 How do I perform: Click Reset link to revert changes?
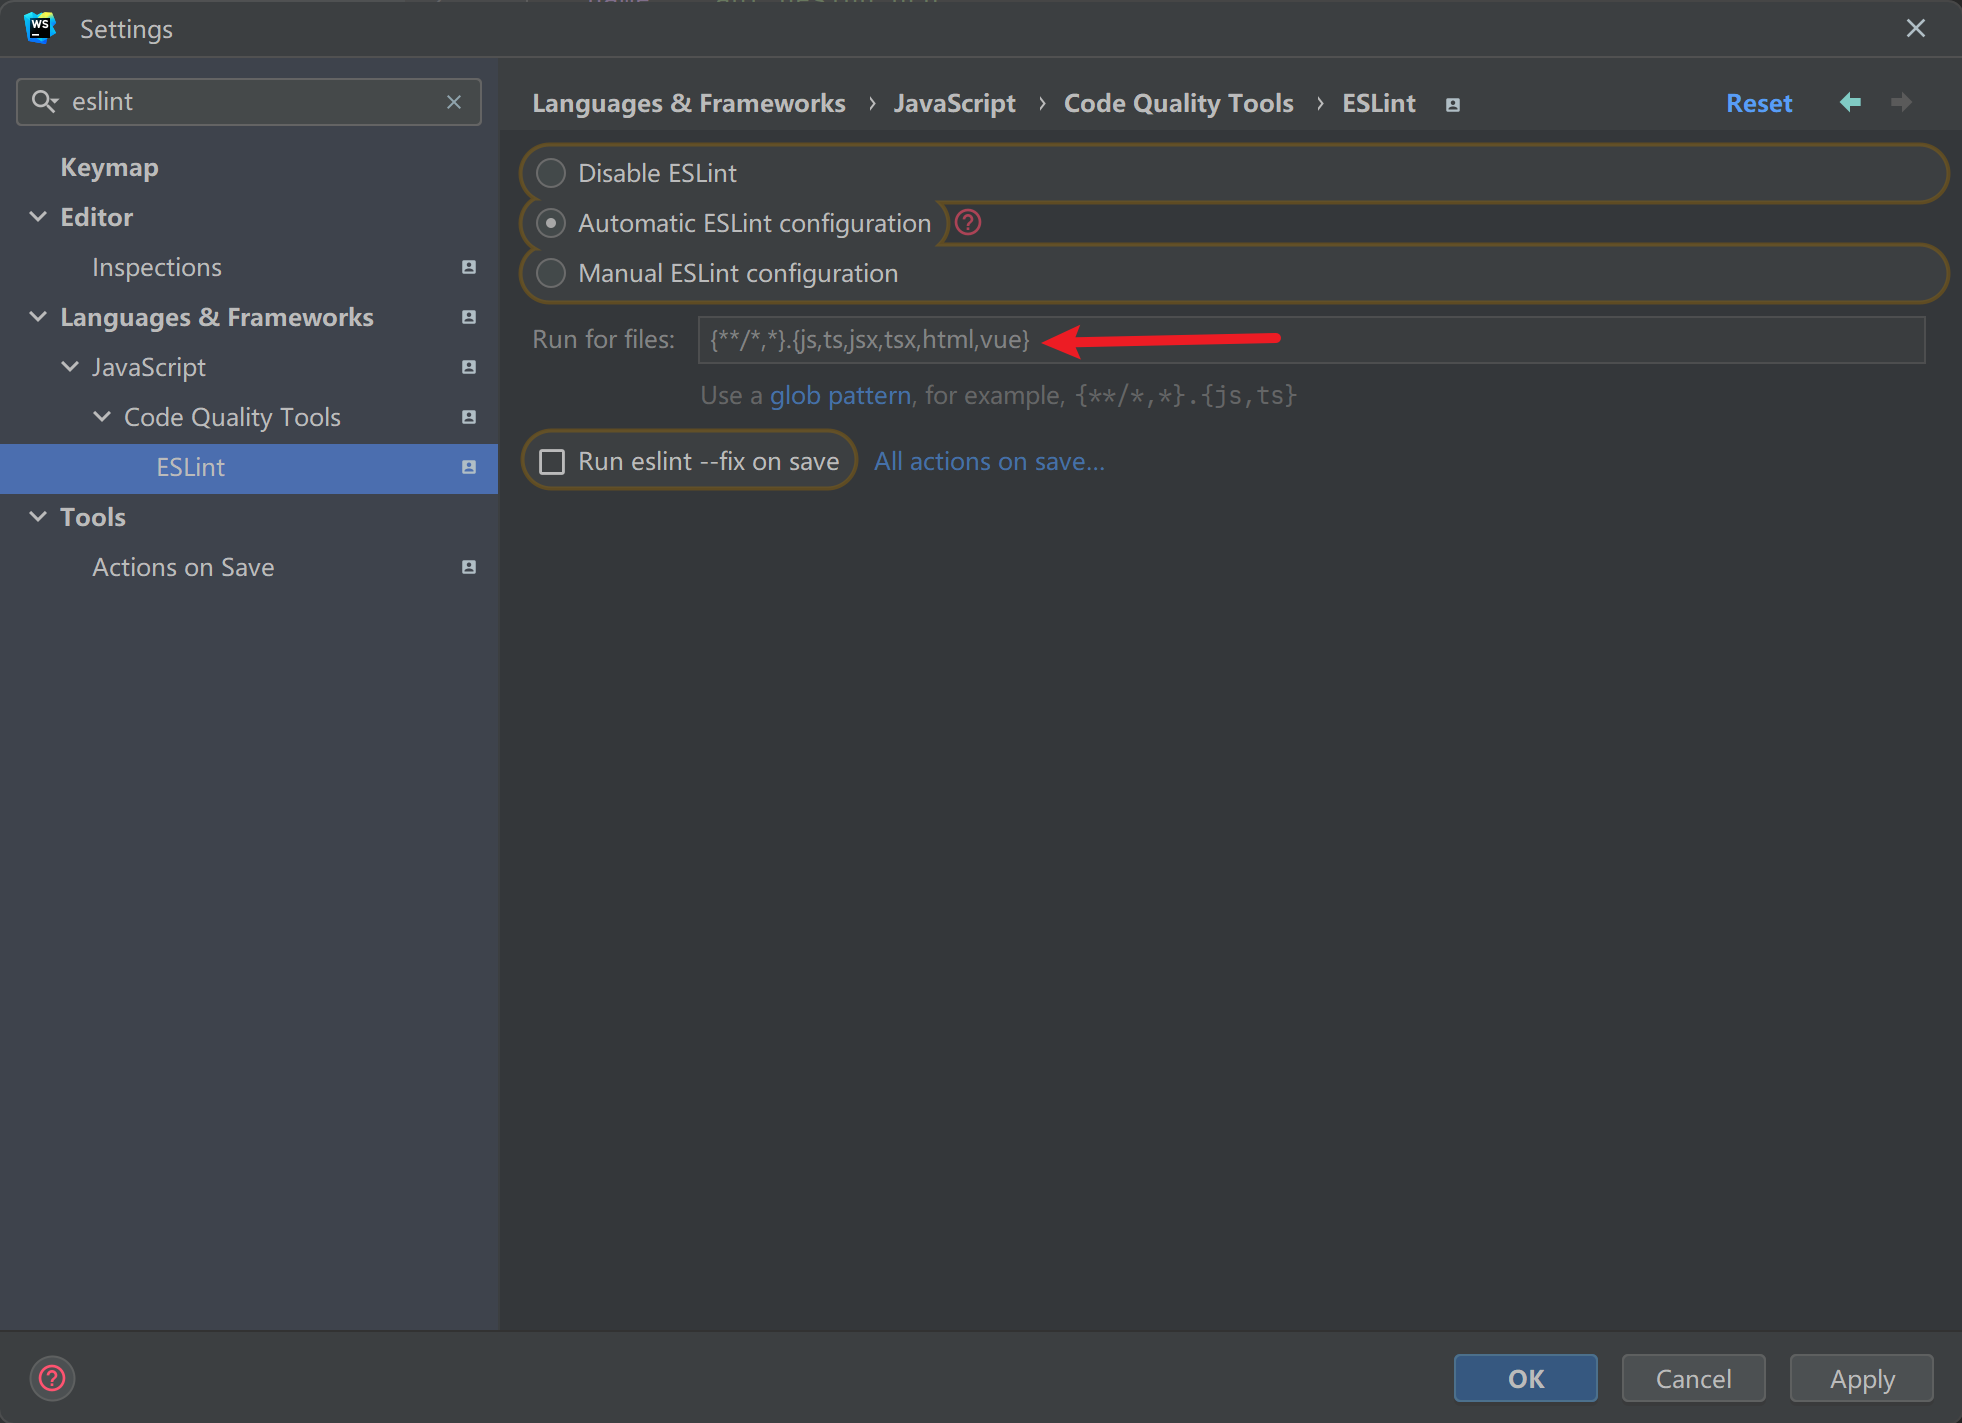pyautogui.click(x=1759, y=103)
